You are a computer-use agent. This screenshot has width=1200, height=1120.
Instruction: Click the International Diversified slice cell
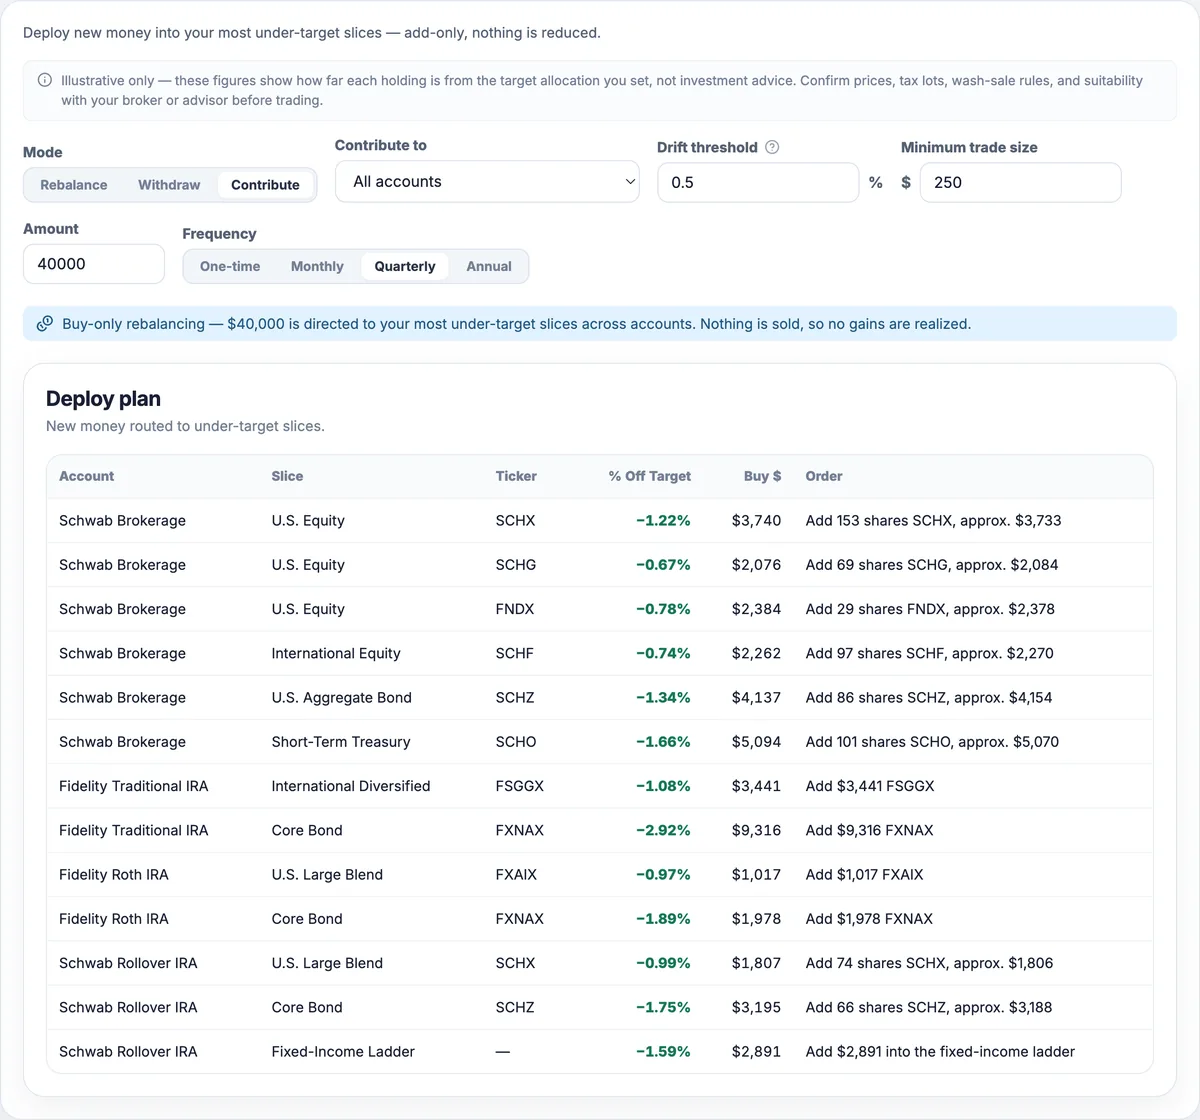pyautogui.click(x=351, y=786)
